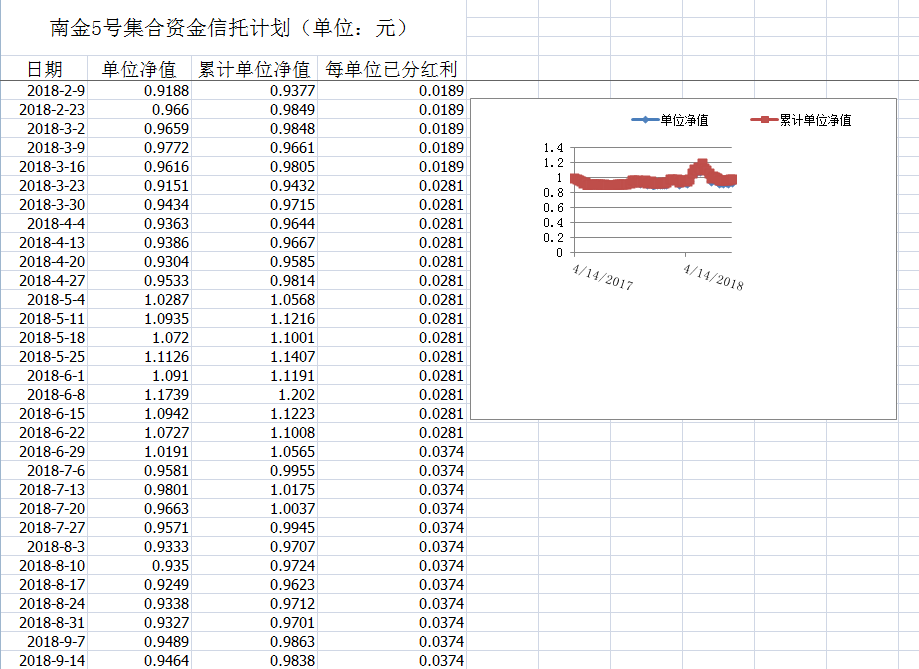919x669 pixels.
Task: Select date cell 2018-6-1
Action: point(45,376)
